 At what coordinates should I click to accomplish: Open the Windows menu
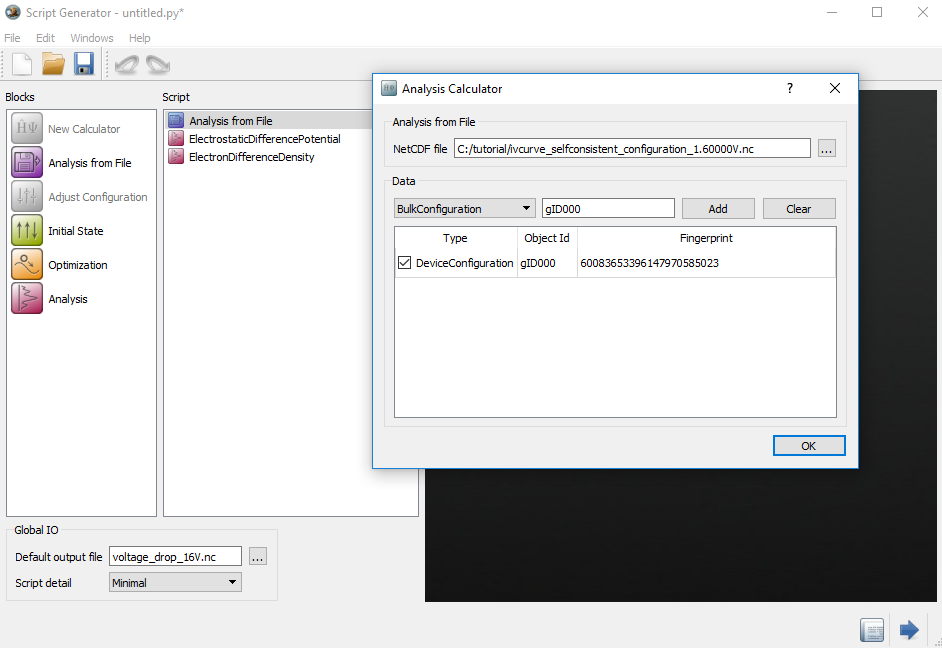coord(92,38)
